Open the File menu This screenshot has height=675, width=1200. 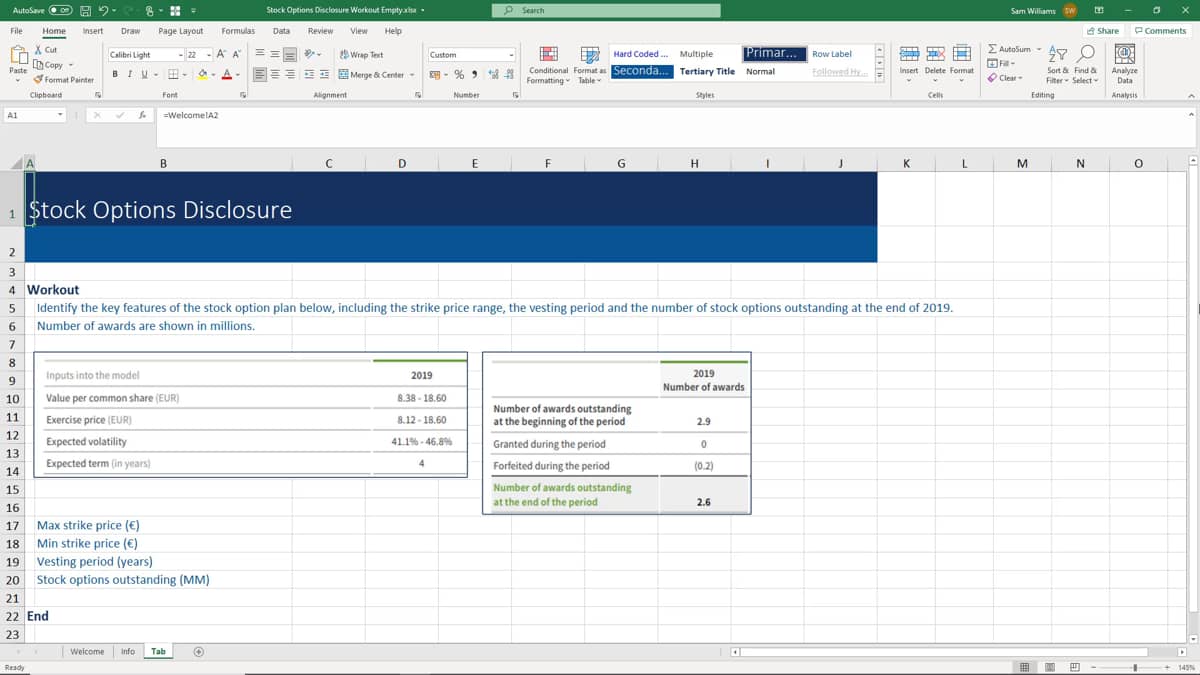pos(17,31)
